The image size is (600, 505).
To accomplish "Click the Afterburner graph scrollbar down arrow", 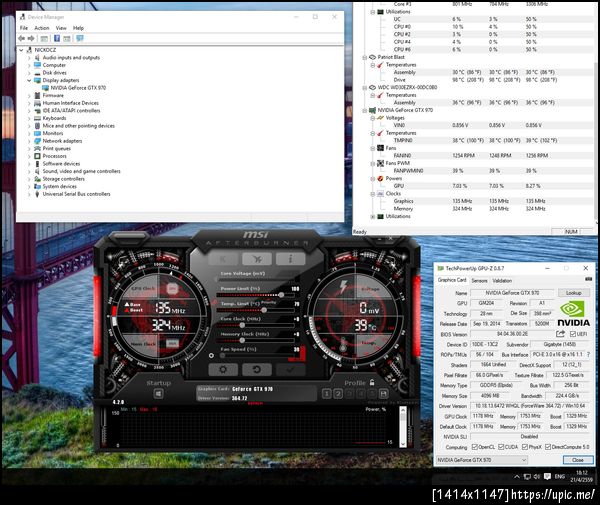I will 403,443.
